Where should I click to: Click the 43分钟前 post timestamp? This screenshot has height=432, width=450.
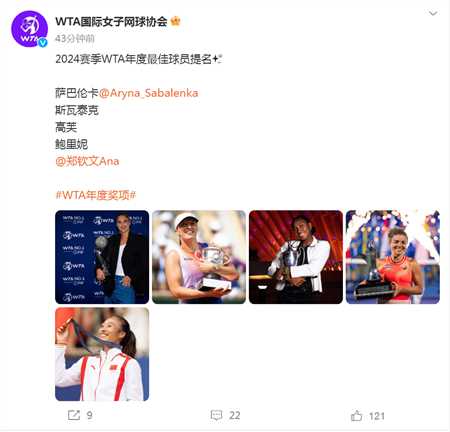click(75, 39)
